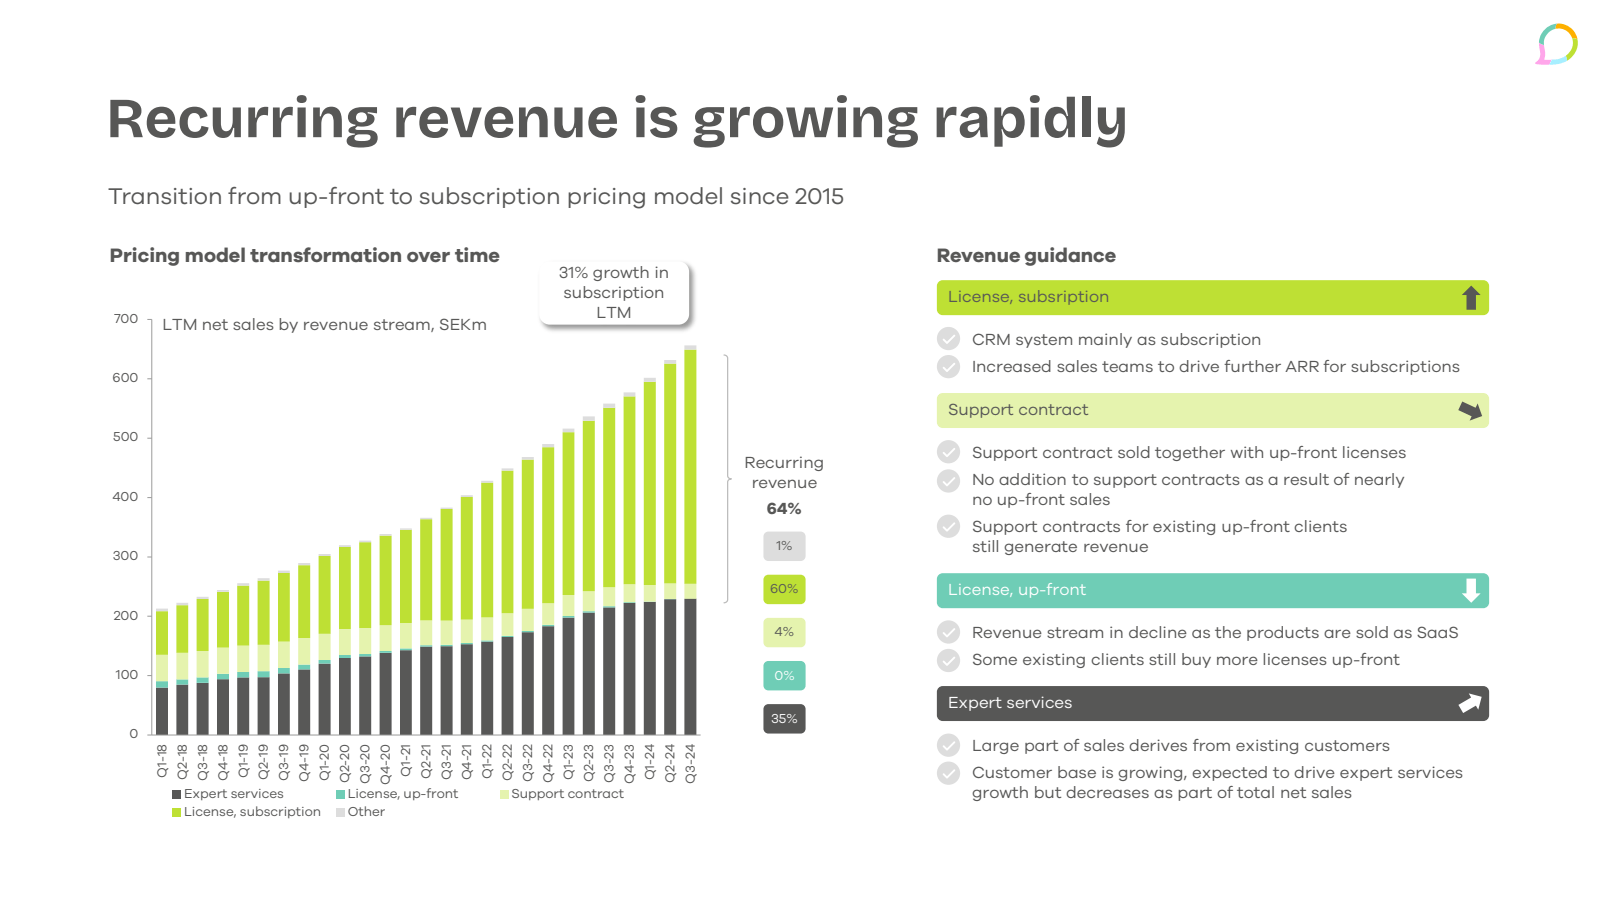Viewport: 1600px width, 900px height.
Task: Click the pale green 4% share badge
Action: 784,632
